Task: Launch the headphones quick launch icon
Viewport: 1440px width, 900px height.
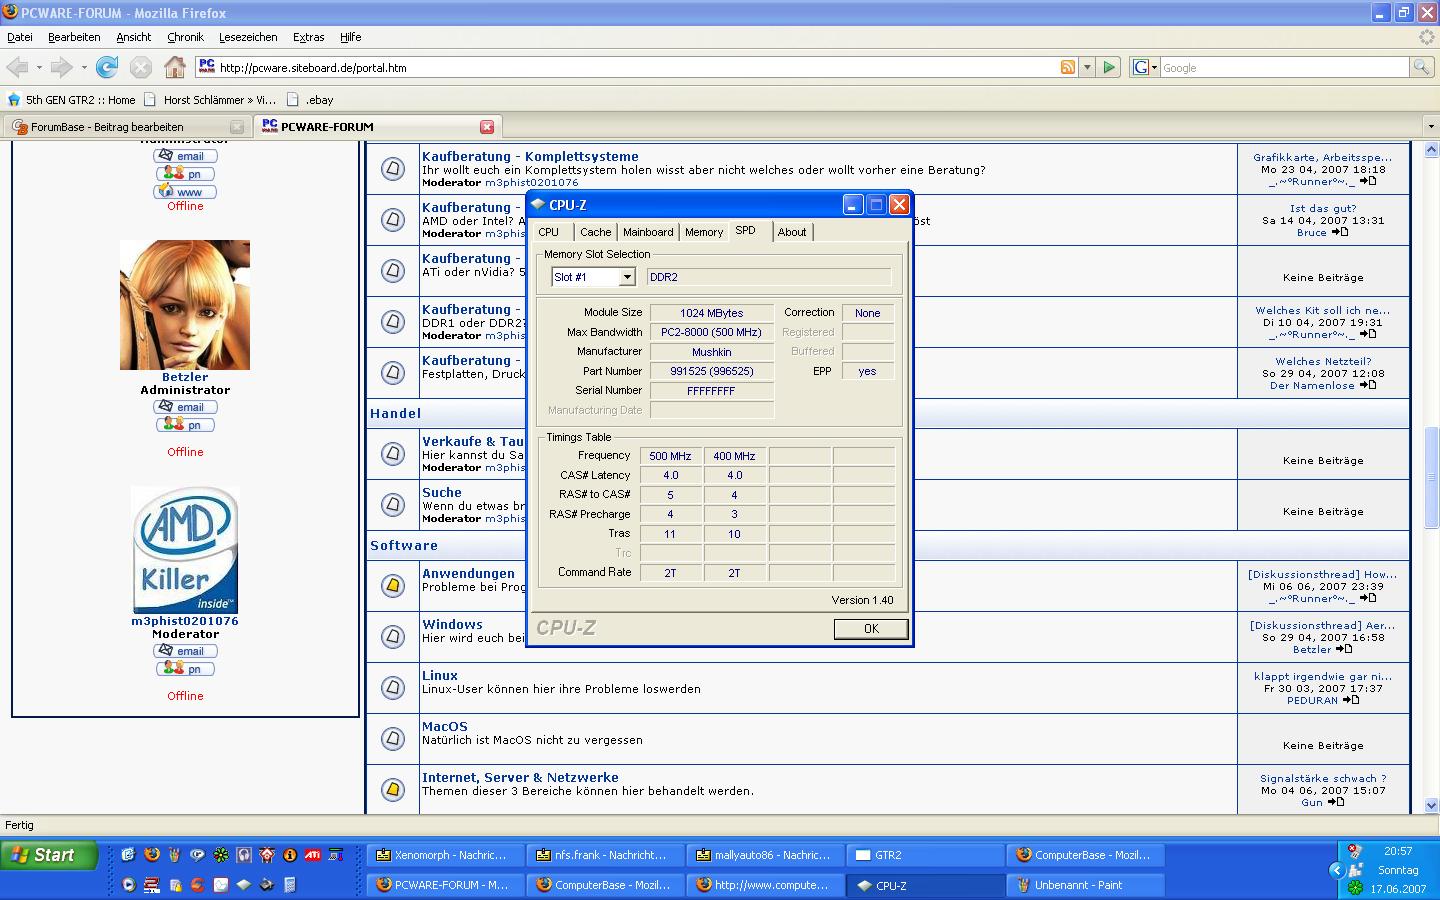Action: 244,855
